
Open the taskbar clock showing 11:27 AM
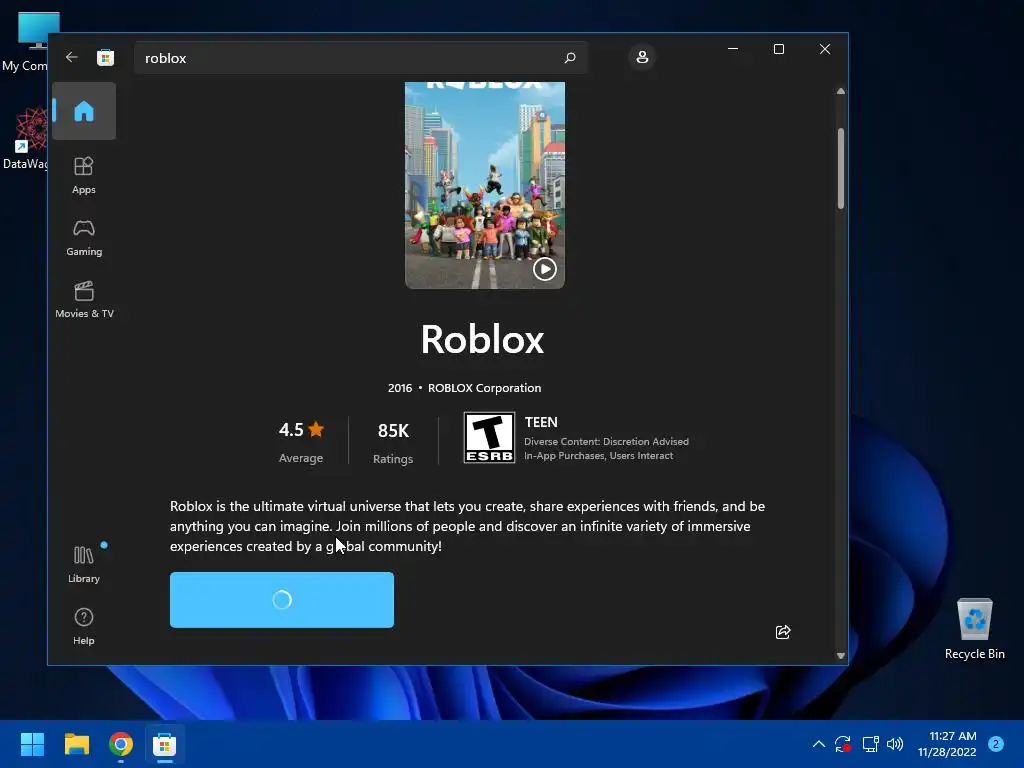[x=947, y=744]
